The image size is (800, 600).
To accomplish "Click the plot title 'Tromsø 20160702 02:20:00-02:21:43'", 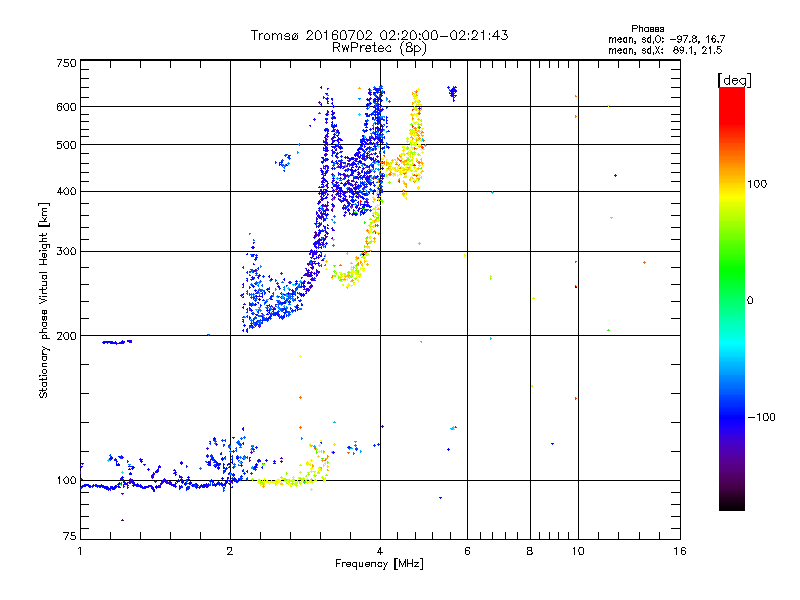I will [x=379, y=35].
